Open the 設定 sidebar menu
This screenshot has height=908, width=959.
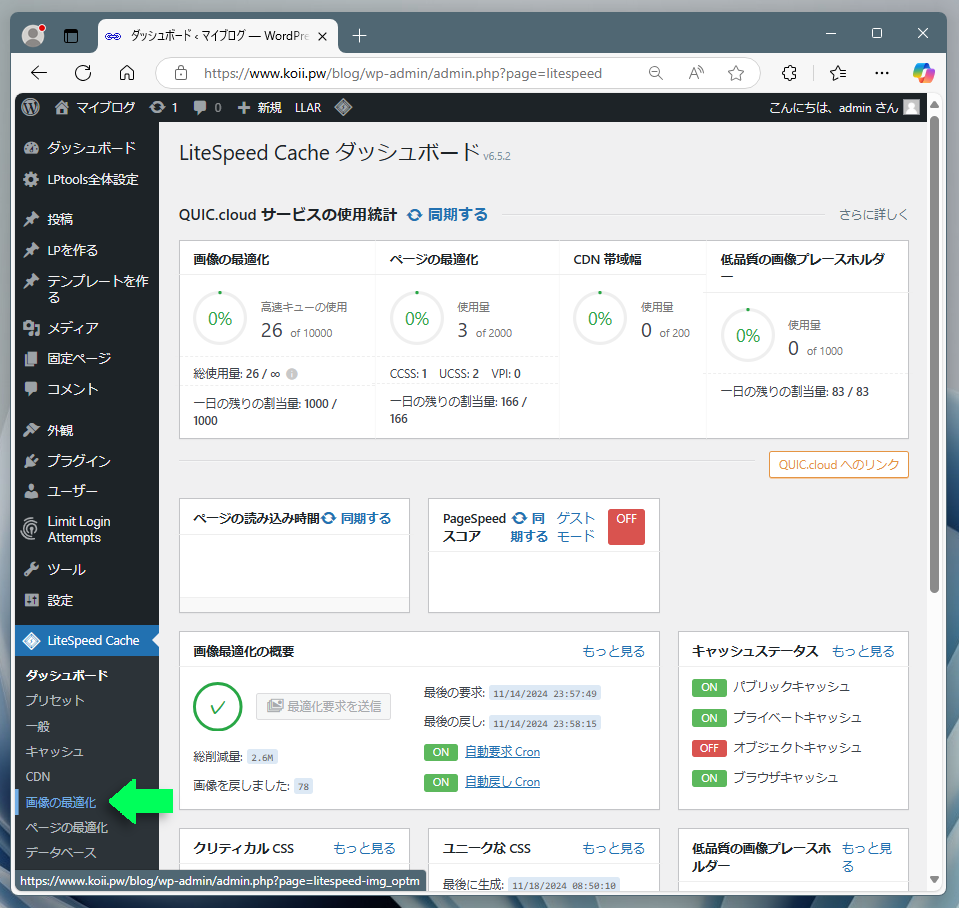87,600
